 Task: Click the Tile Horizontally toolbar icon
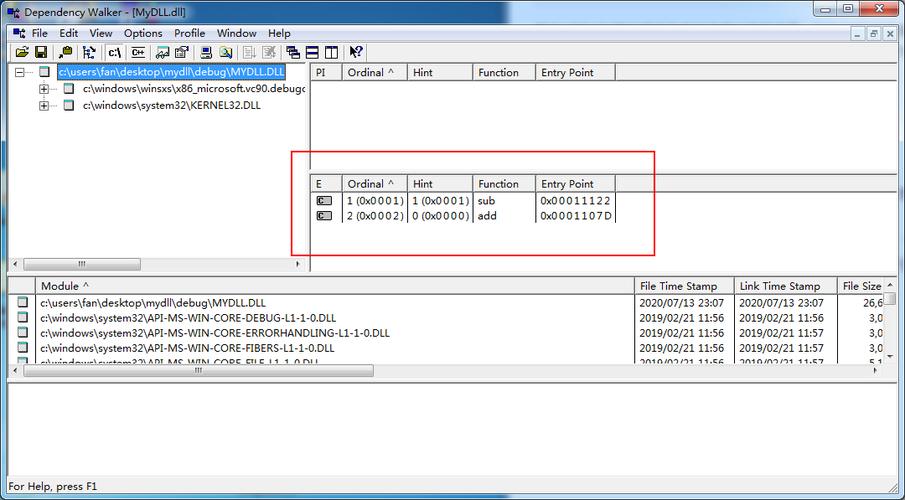click(x=312, y=53)
